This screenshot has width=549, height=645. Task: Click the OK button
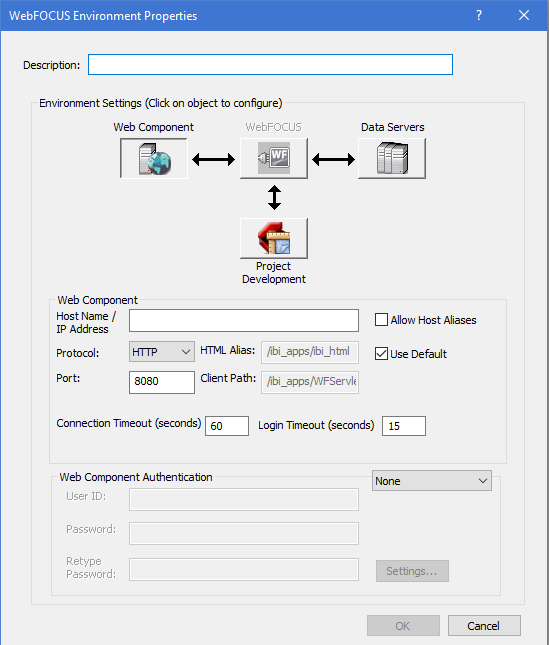tap(403, 626)
